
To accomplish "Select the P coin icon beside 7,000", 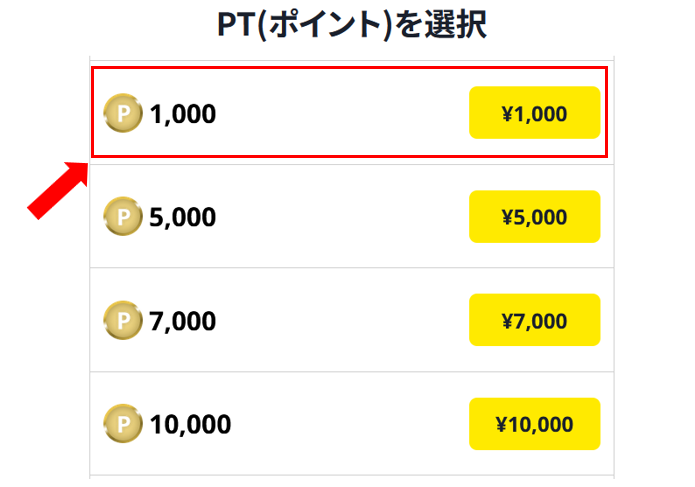I will [123, 320].
